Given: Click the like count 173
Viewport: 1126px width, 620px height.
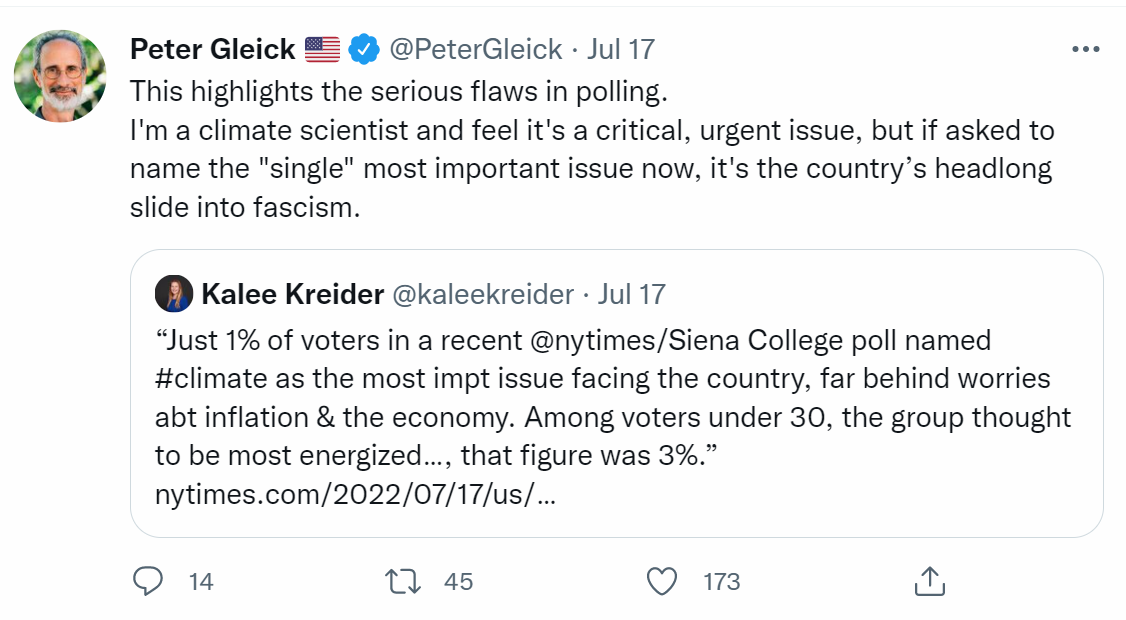Looking at the screenshot, I should [722, 582].
